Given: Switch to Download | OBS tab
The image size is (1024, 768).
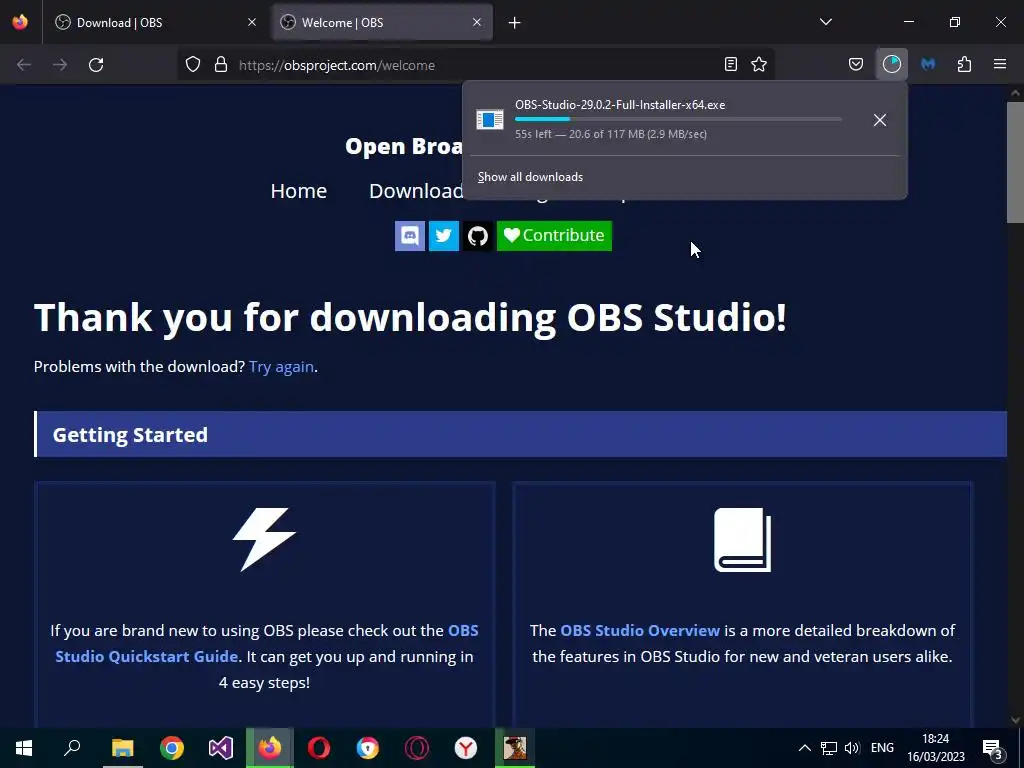Looking at the screenshot, I should [x=155, y=22].
